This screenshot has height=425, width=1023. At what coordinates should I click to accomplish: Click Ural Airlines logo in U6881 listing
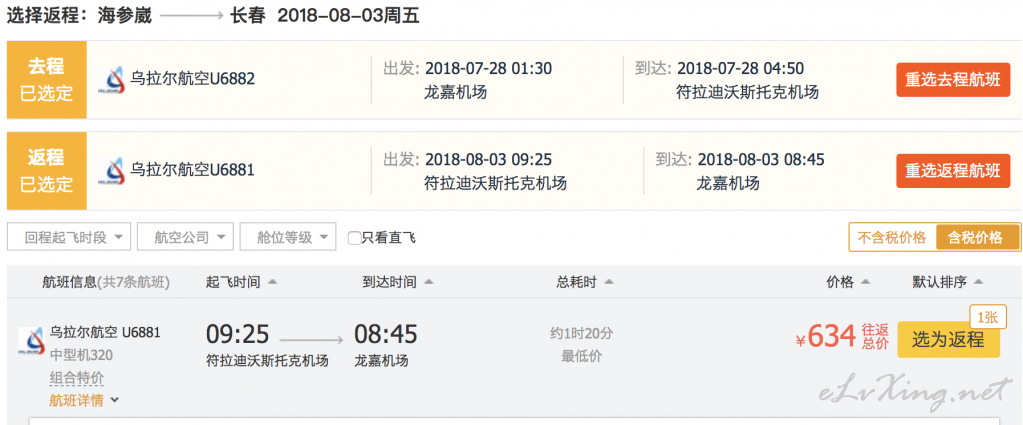[31, 341]
